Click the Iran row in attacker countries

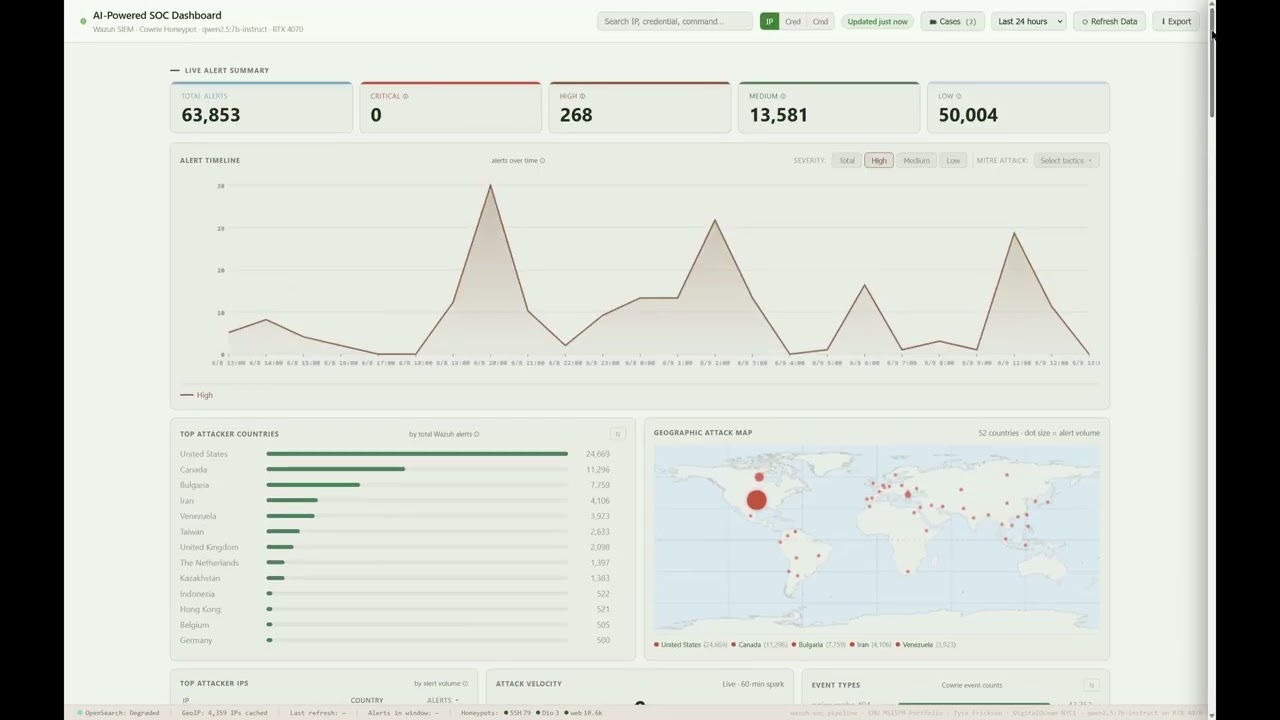pyautogui.click(x=395, y=500)
